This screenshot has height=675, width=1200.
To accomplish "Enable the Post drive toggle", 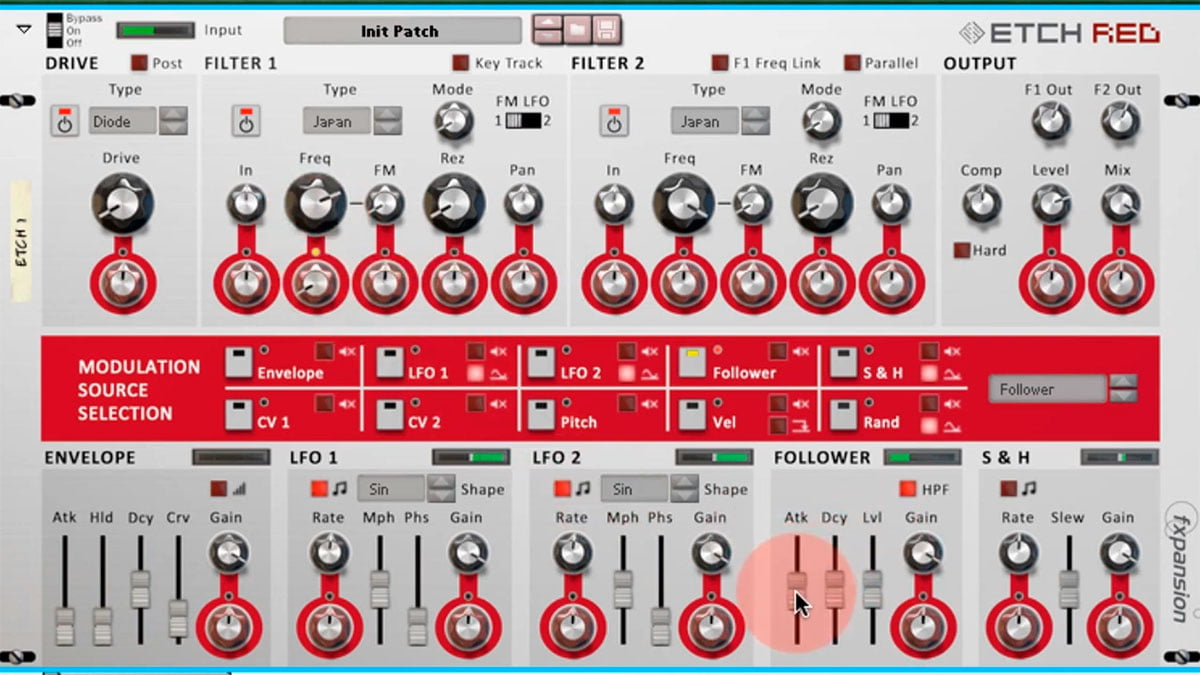I will click(139, 63).
